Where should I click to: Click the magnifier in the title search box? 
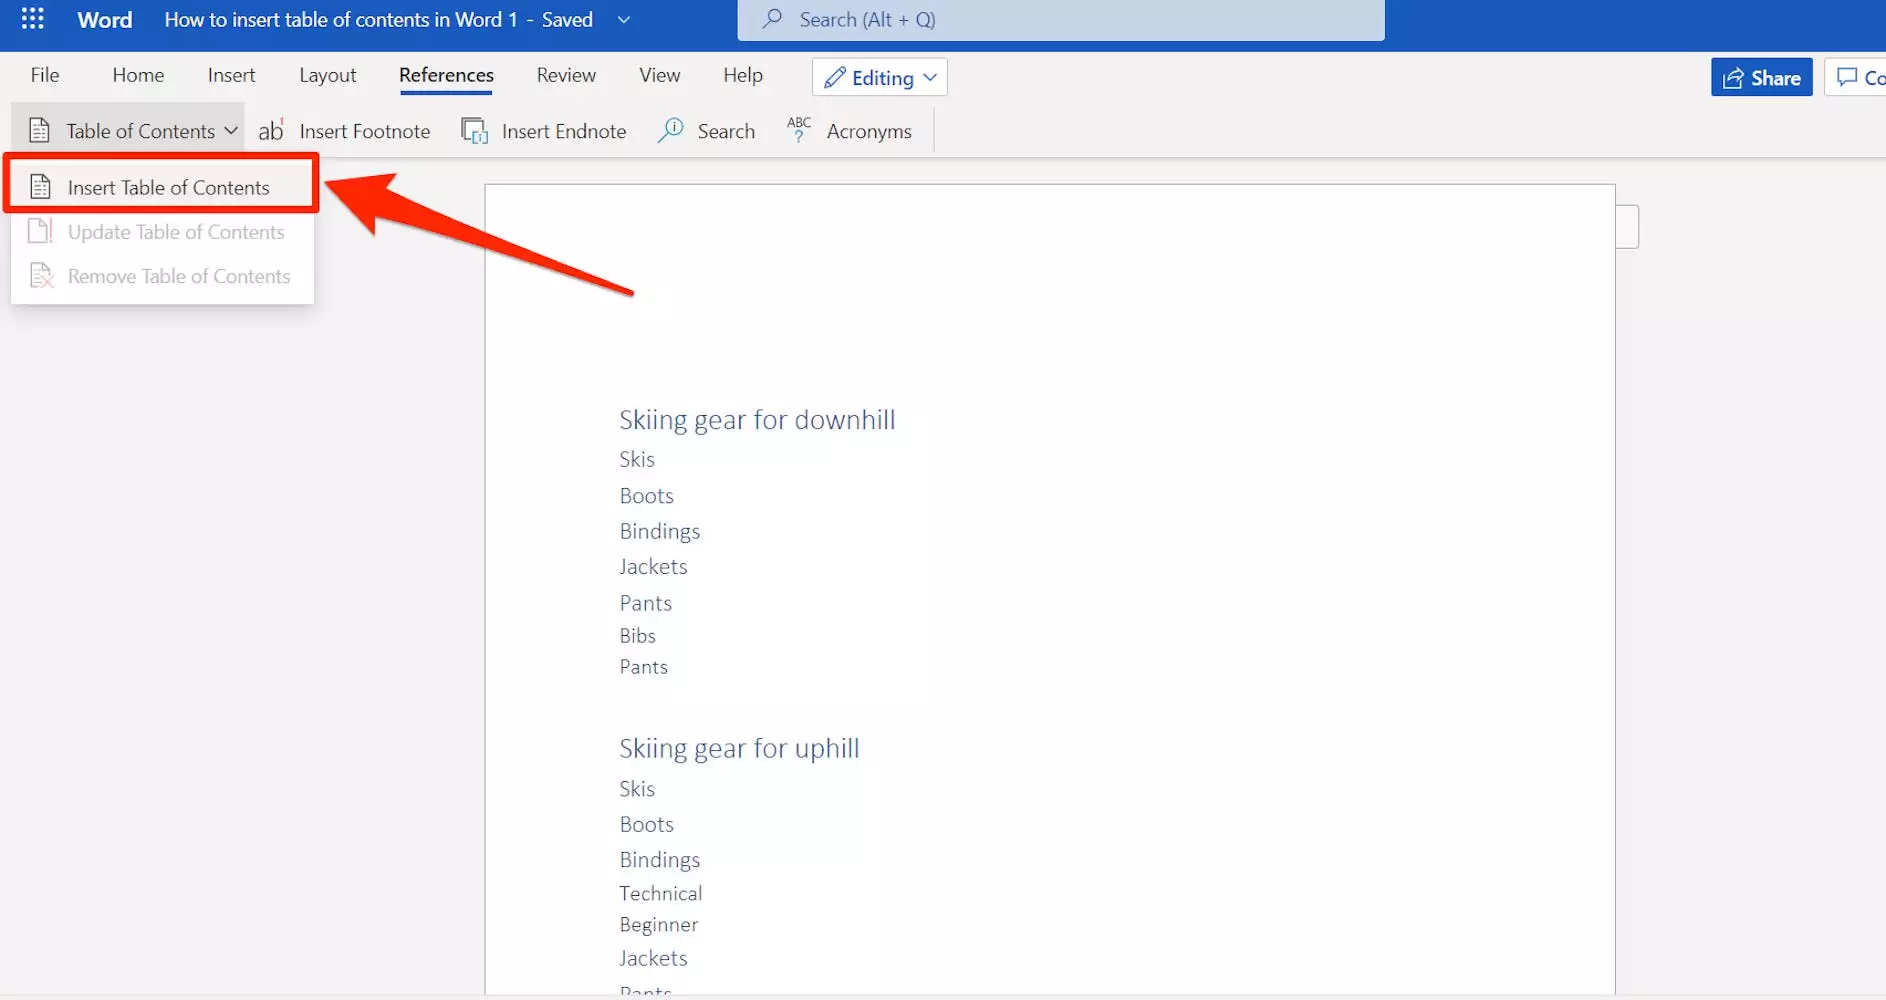coord(772,18)
